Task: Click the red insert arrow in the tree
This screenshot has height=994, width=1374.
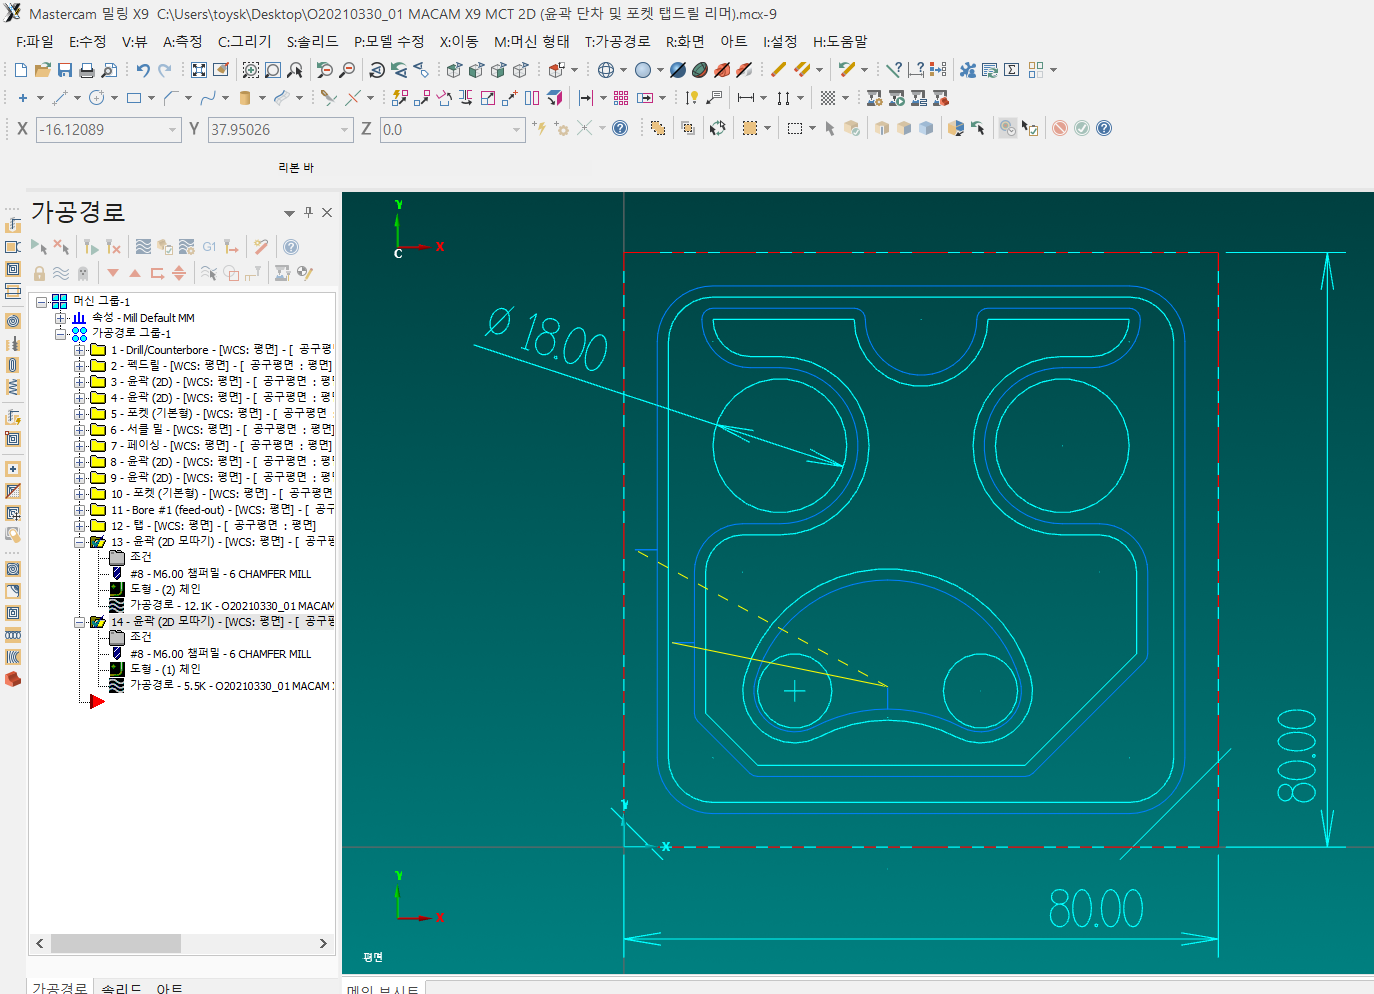Action: coord(96,701)
